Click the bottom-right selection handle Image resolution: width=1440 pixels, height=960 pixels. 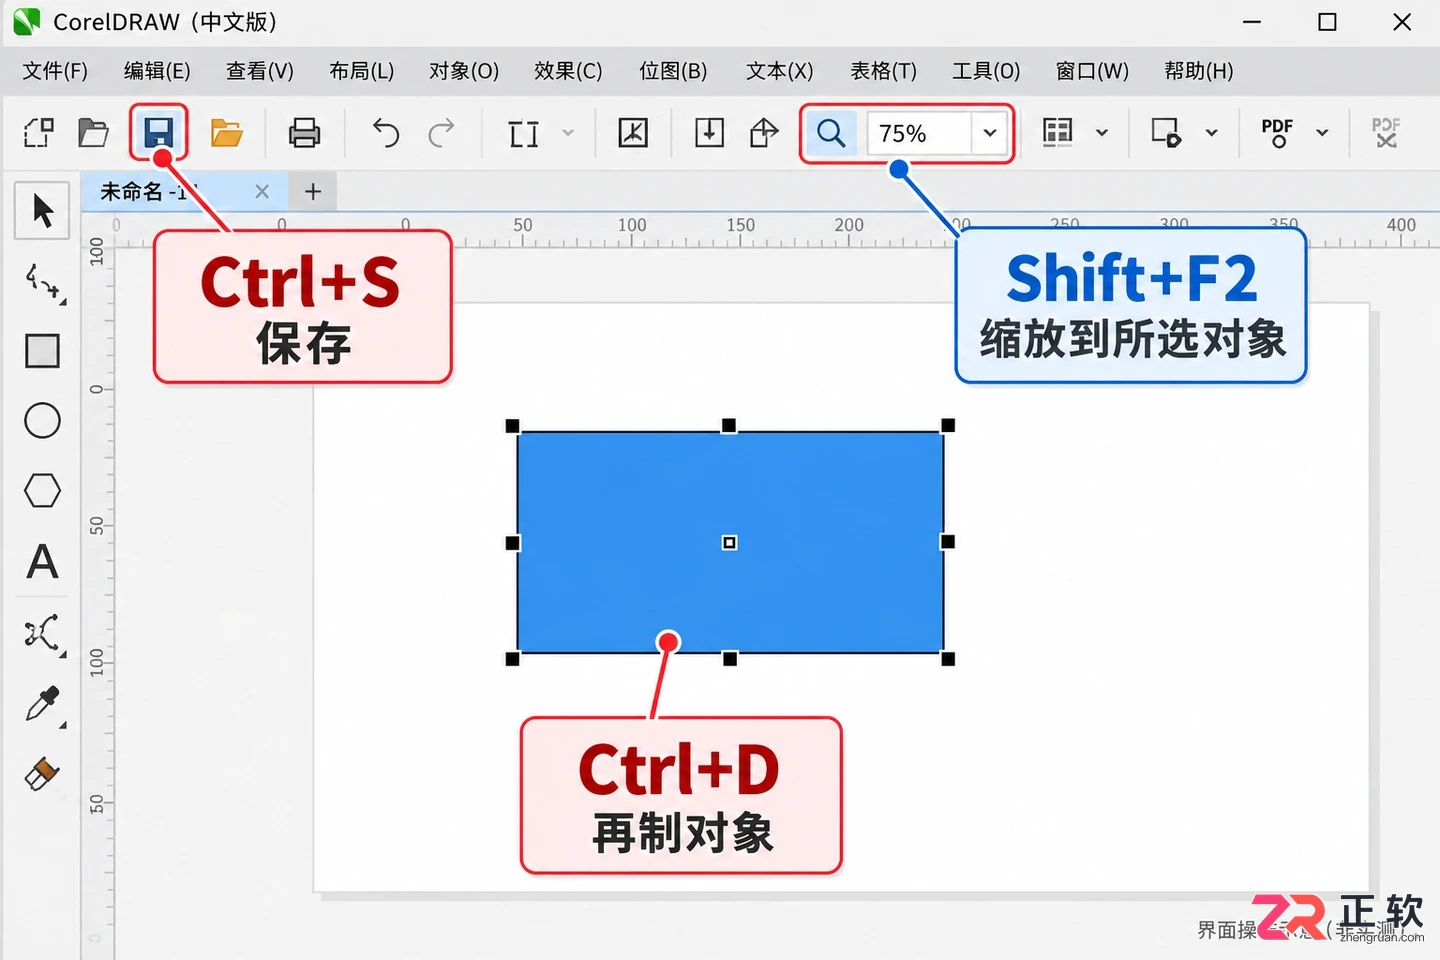948,659
